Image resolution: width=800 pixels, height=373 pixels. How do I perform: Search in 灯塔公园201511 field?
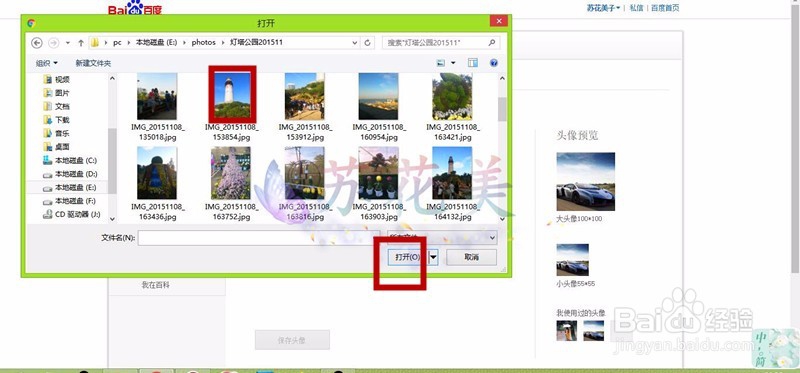pyautogui.click(x=441, y=43)
